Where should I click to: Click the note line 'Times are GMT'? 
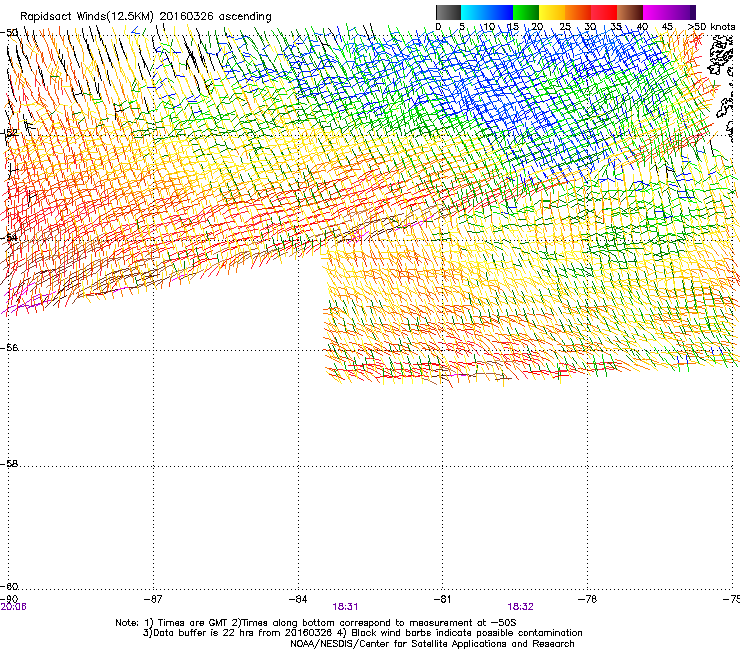coord(194,623)
